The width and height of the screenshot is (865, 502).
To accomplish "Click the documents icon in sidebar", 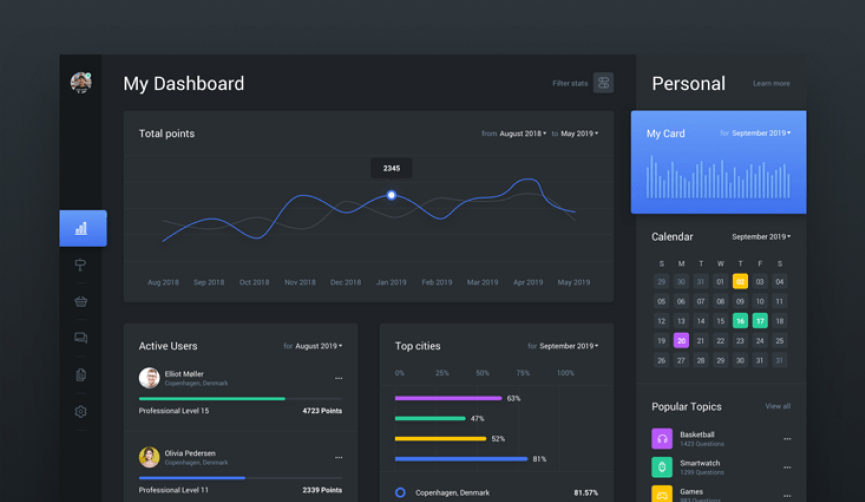I will click(81, 375).
